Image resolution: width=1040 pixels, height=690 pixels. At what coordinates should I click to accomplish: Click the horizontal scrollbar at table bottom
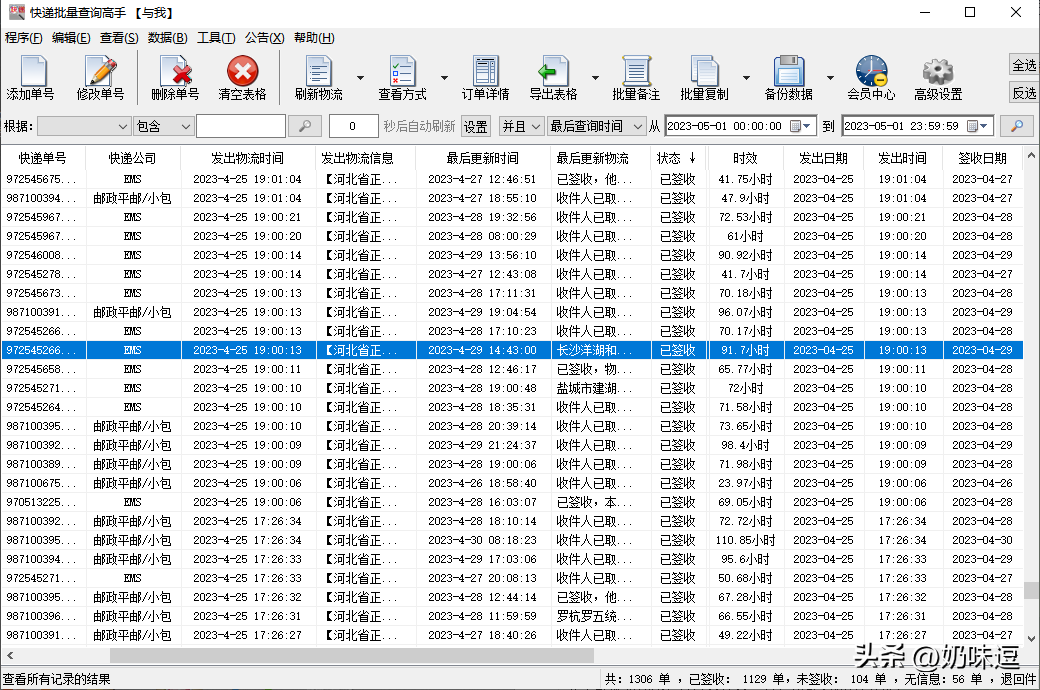(x=350, y=656)
